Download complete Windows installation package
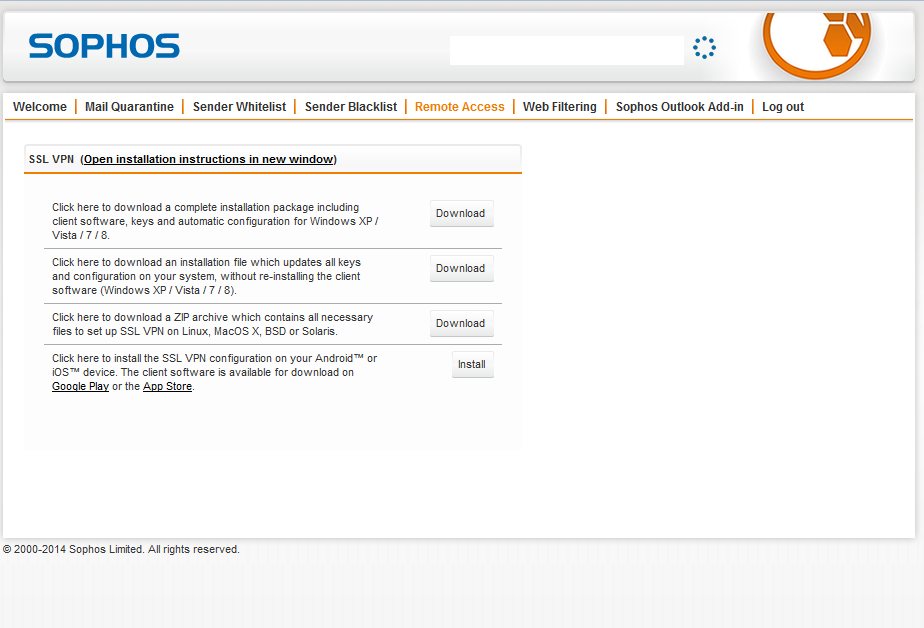 tap(461, 213)
